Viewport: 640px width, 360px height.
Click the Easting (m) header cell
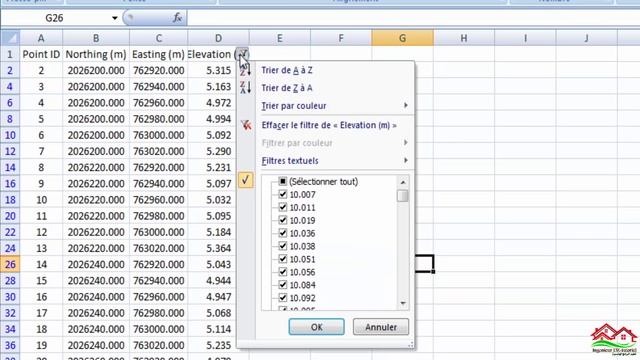158,54
